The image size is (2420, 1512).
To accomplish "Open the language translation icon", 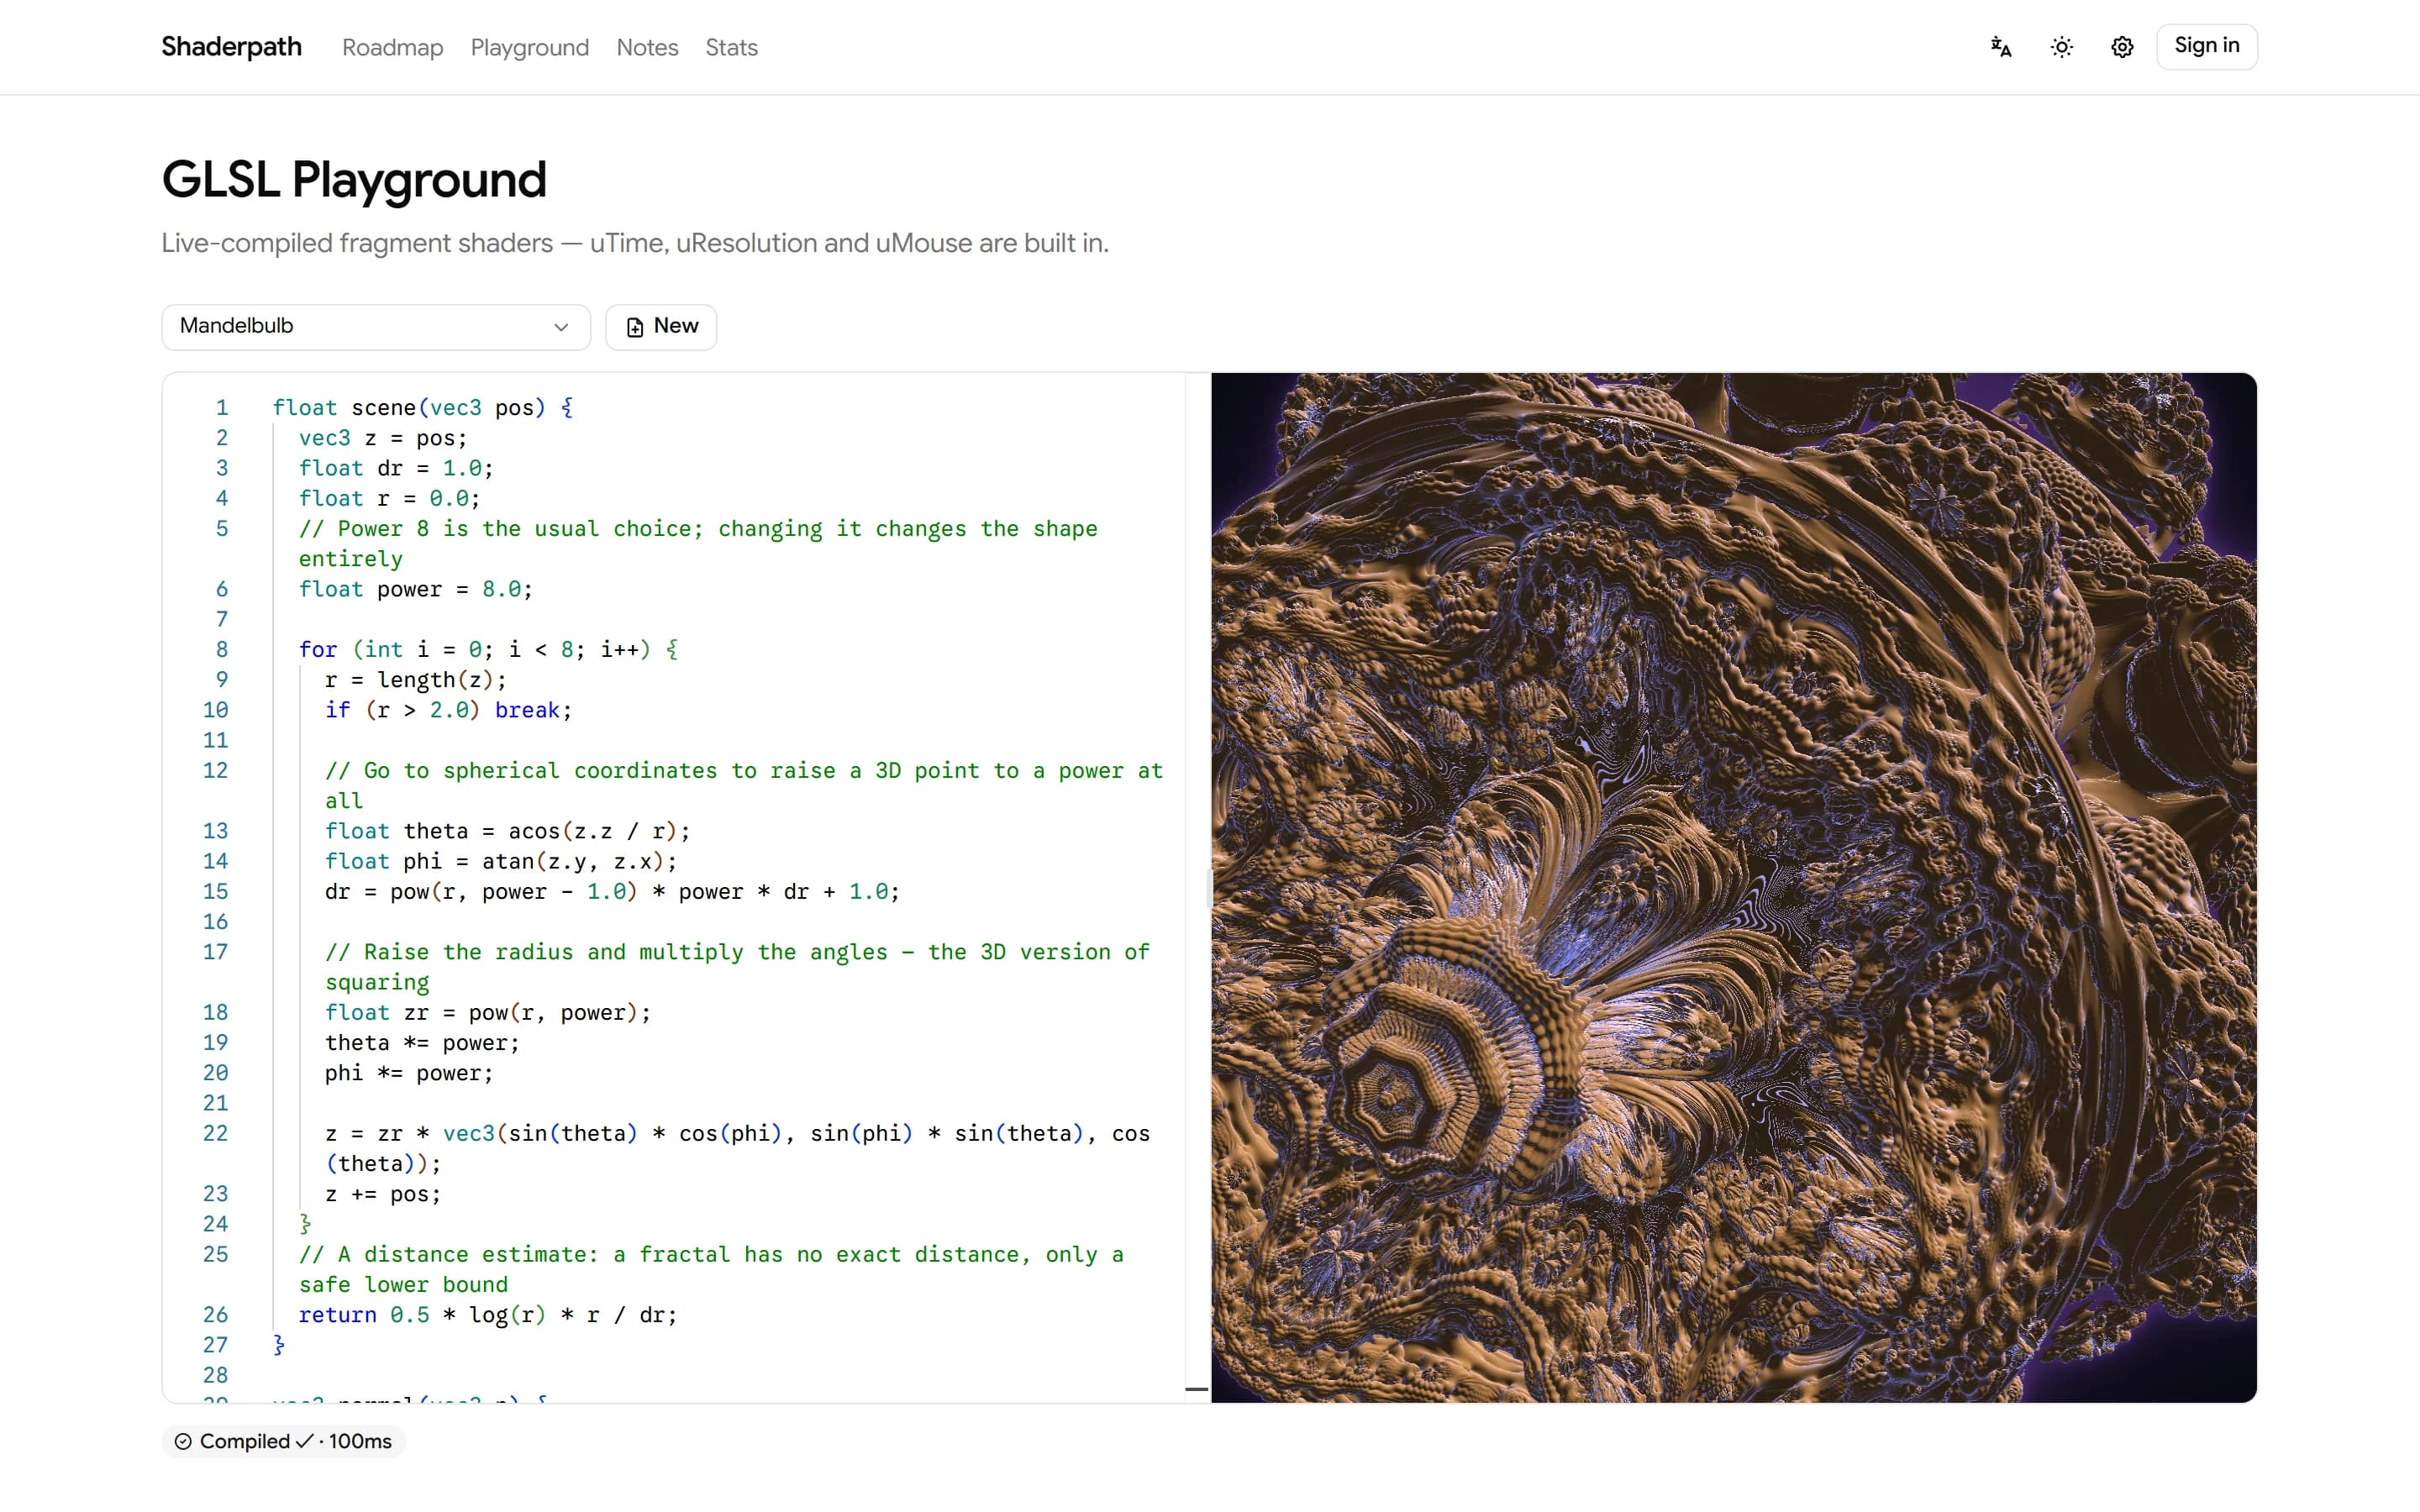I will tap(2001, 47).
